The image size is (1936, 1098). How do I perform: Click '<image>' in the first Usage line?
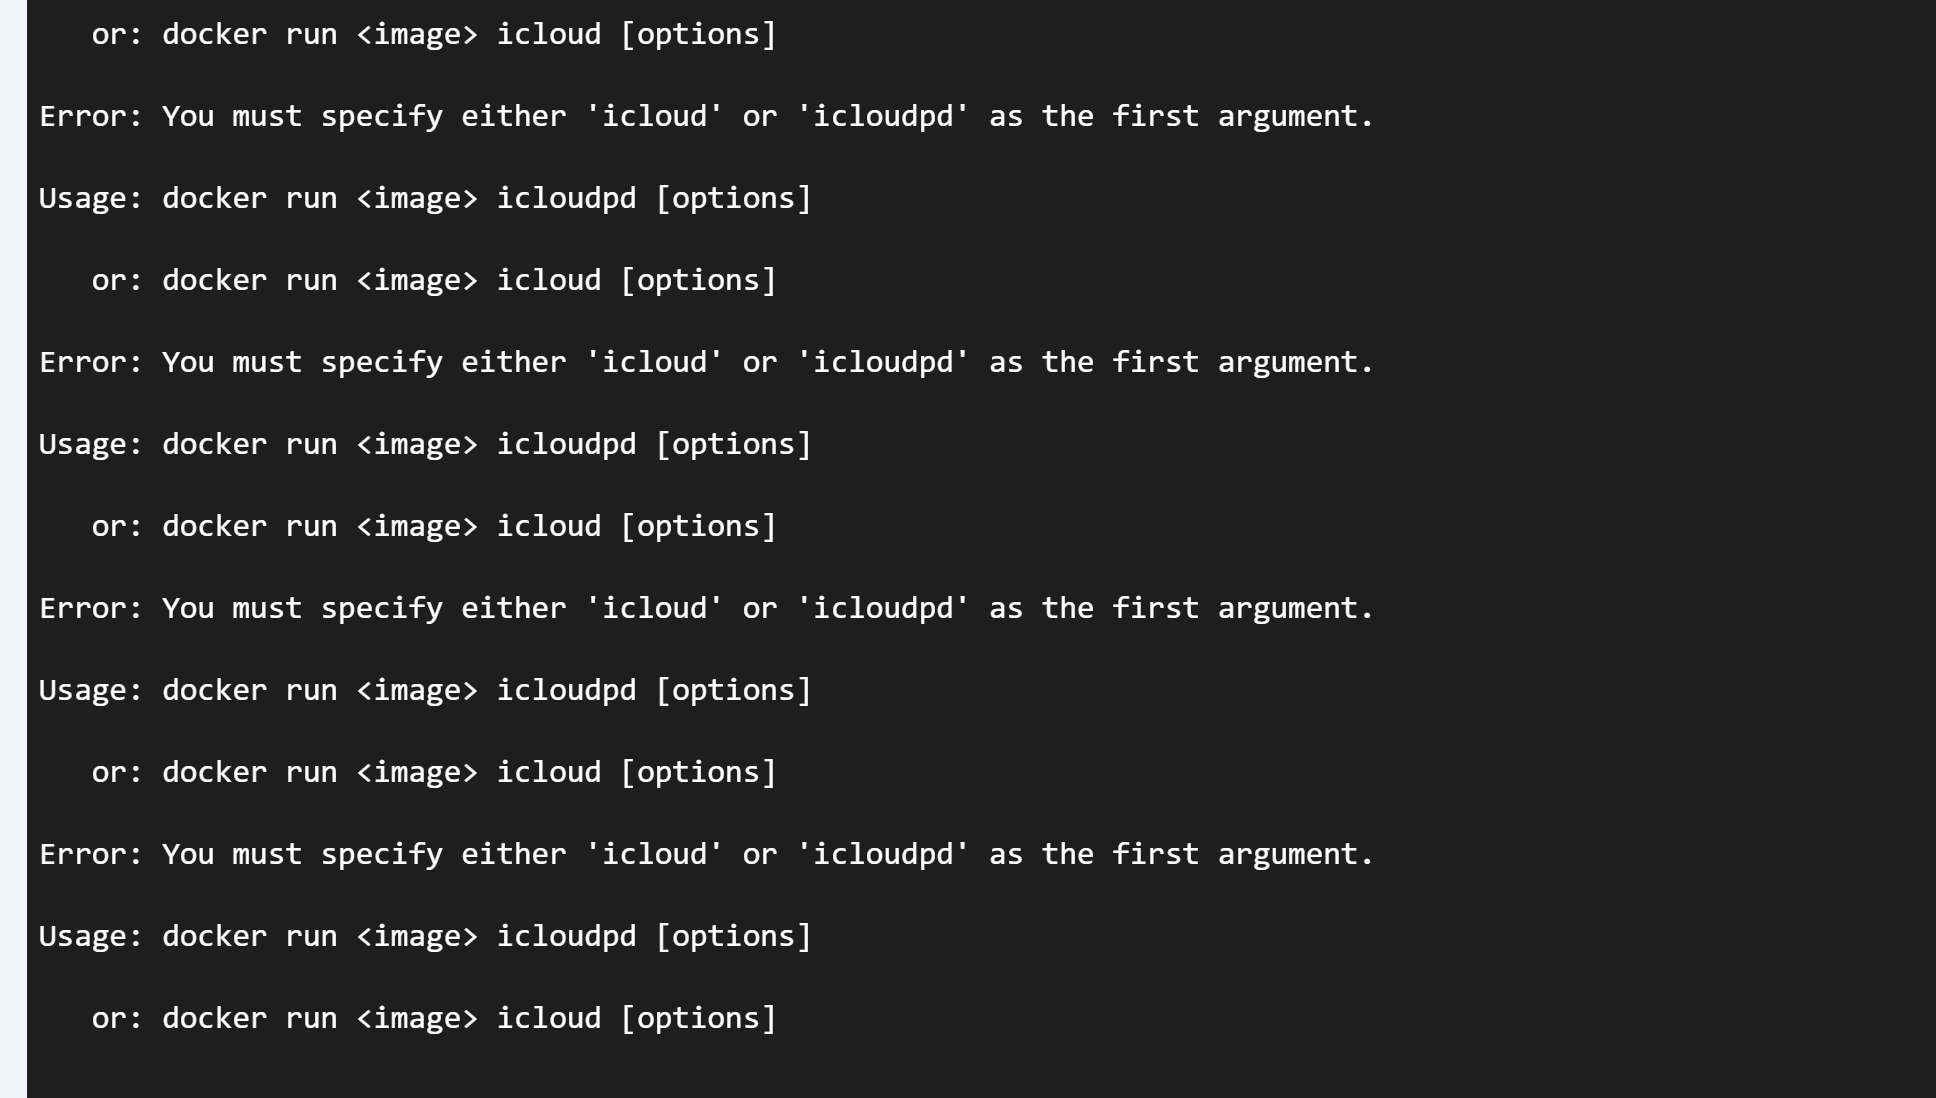(x=417, y=198)
